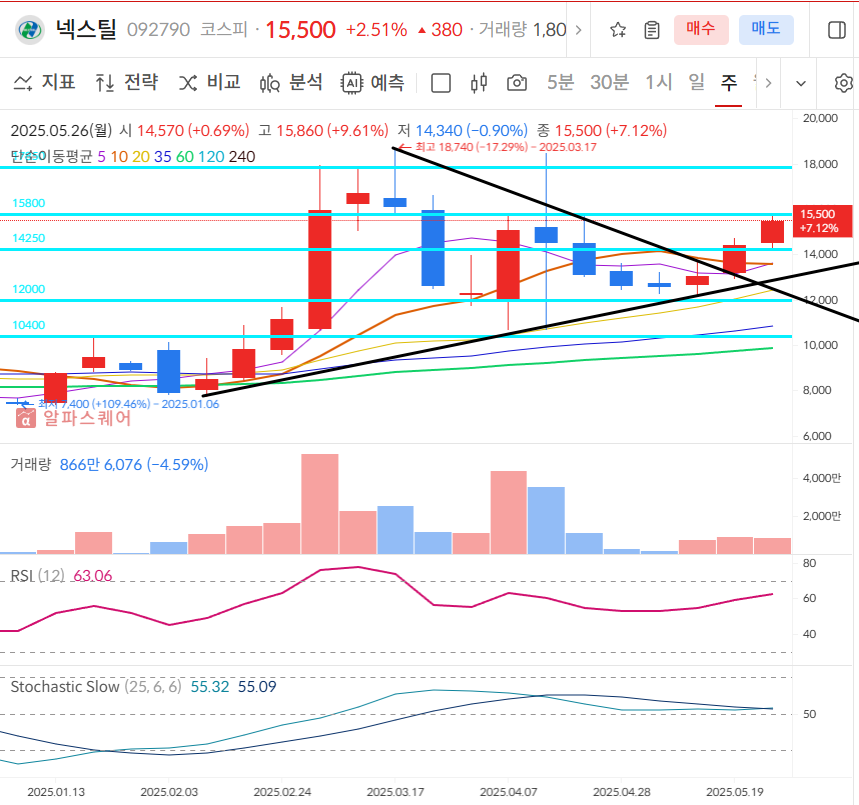Click the Stochastic Slow indicator label
The width and height of the screenshot is (859, 805).
tap(96, 687)
